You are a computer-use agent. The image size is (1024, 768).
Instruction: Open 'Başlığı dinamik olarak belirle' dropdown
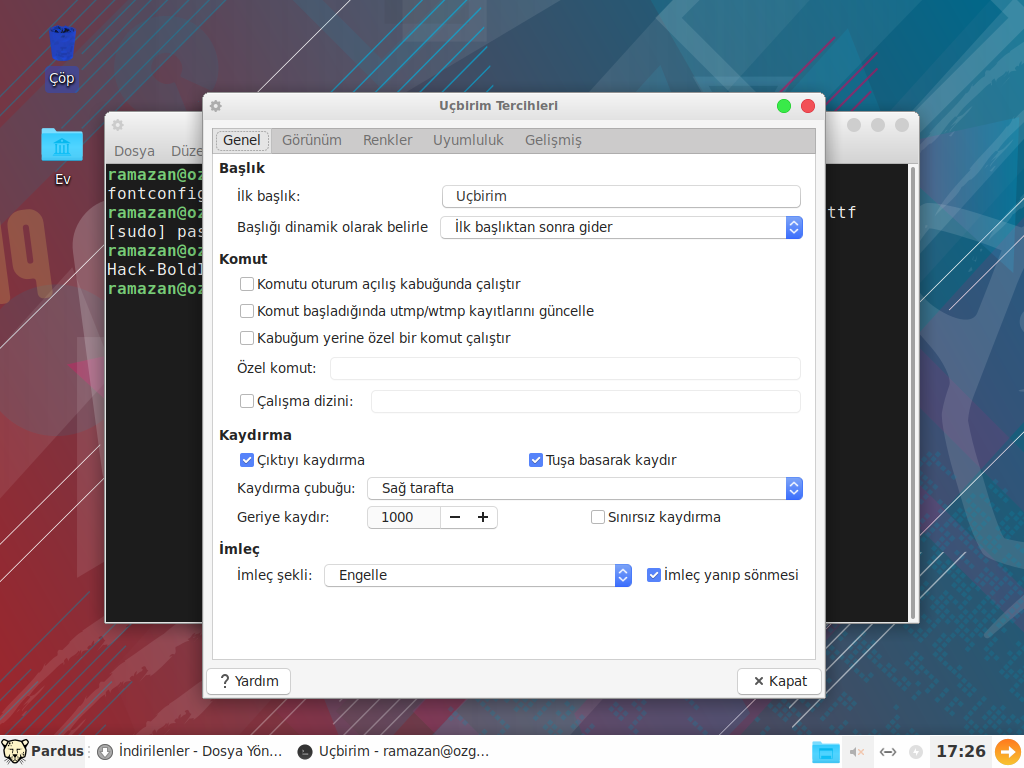tap(621, 227)
